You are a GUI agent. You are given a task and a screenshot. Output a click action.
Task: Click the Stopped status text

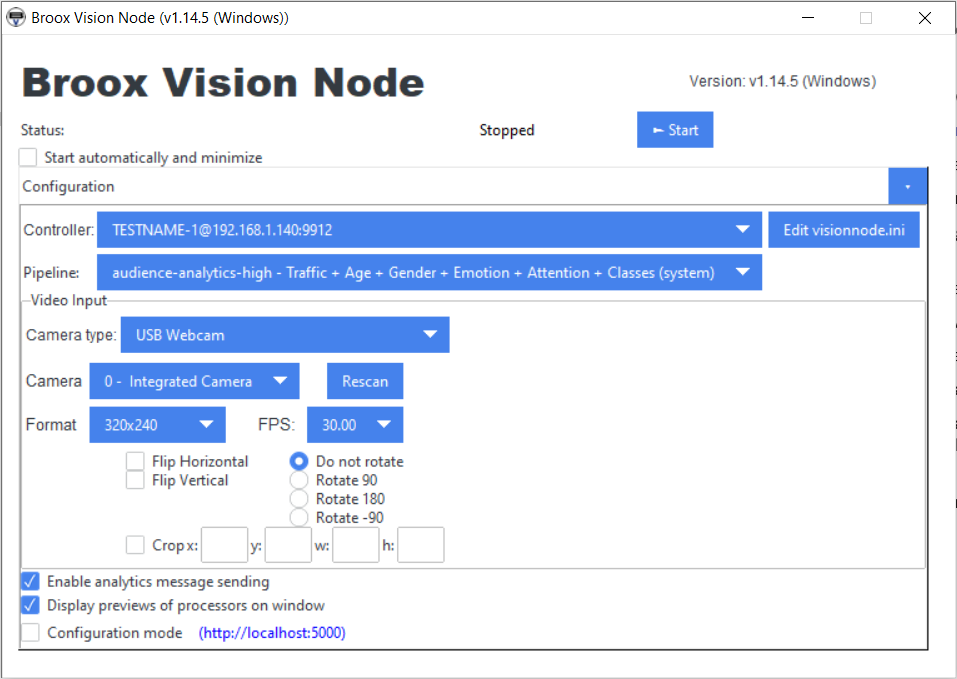tap(507, 130)
